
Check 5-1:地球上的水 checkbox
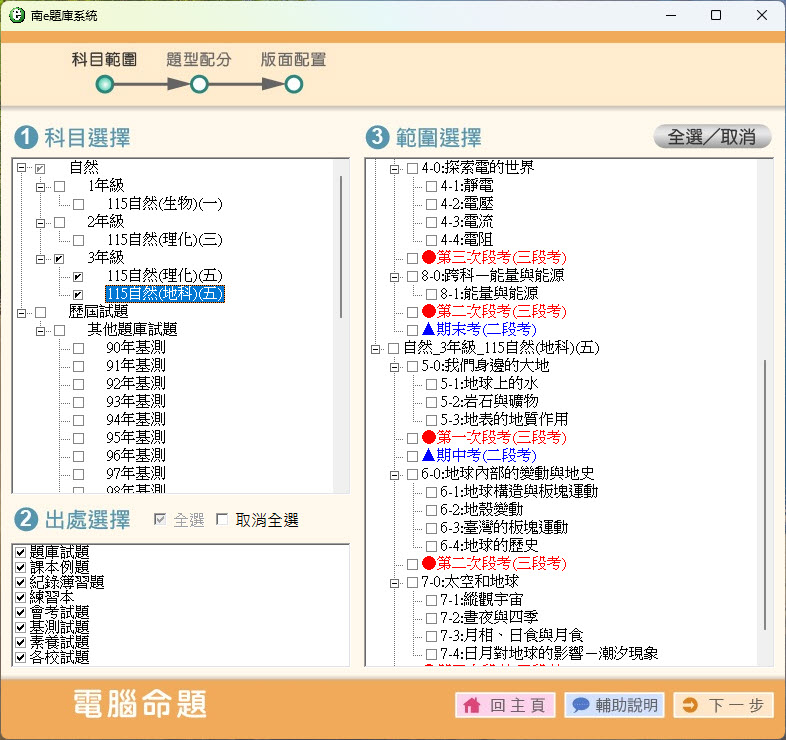point(431,385)
